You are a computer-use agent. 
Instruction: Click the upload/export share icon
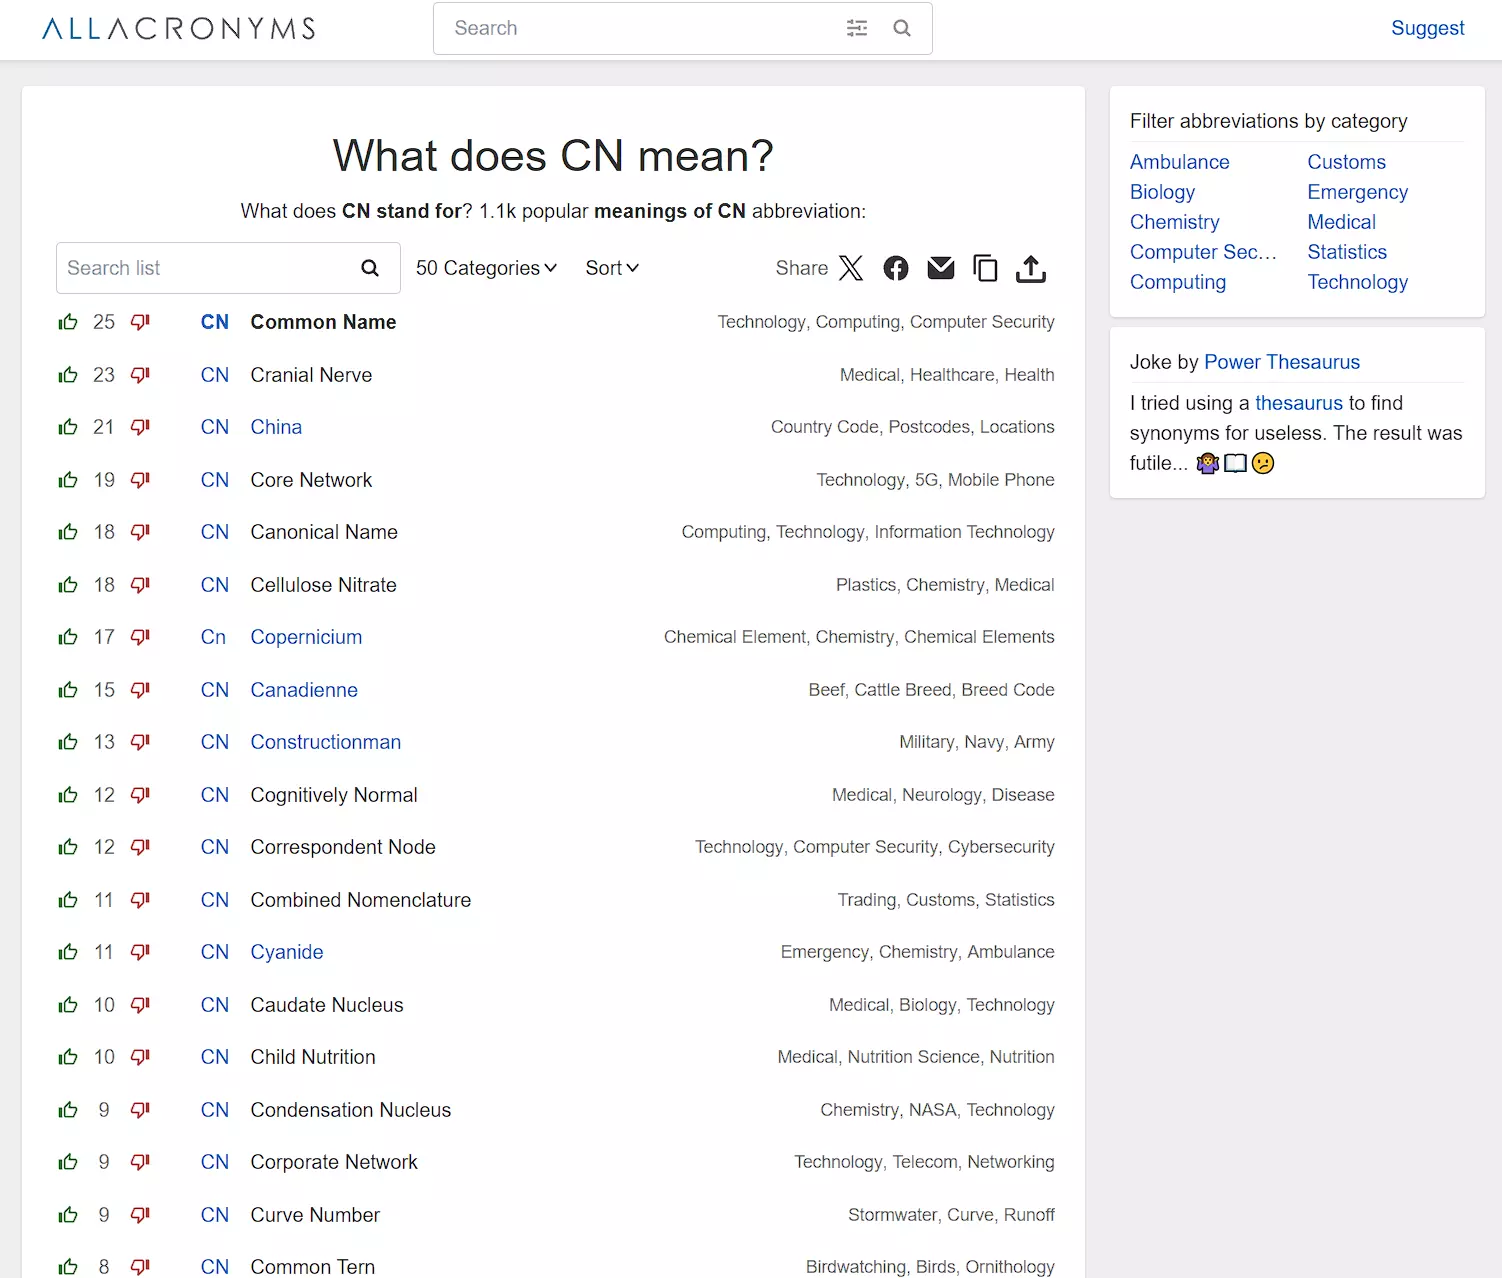click(x=1031, y=268)
